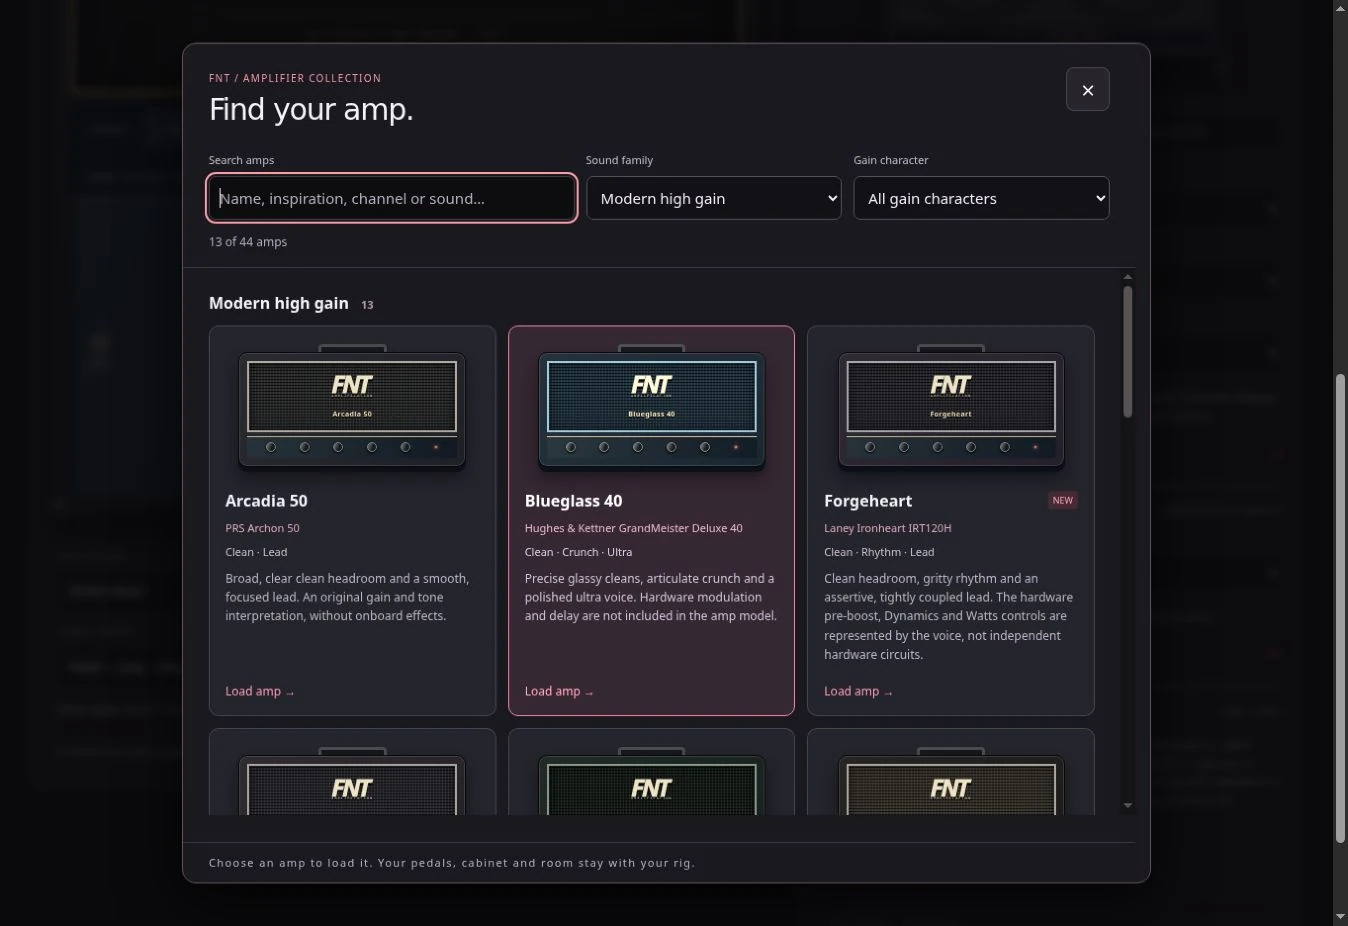Click the page scrollbar down arrow
The height and width of the screenshot is (926, 1348).
1340,917
